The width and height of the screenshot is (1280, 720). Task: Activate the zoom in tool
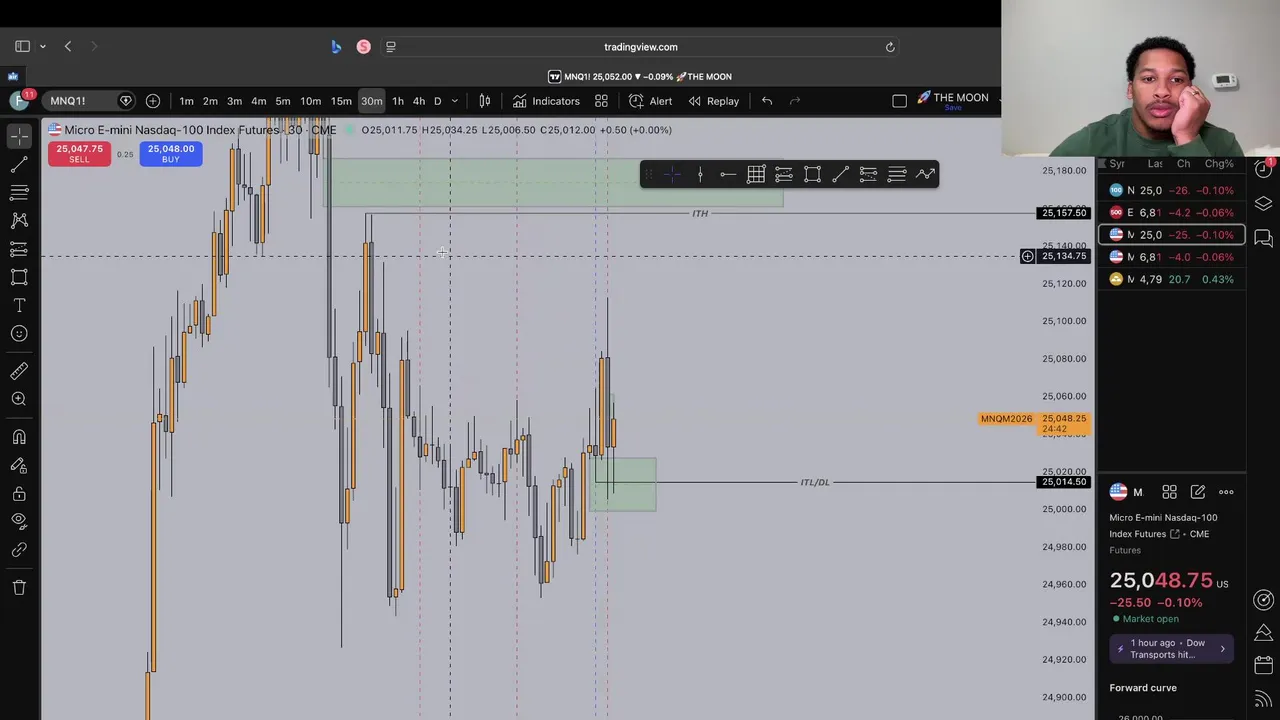click(19, 399)
